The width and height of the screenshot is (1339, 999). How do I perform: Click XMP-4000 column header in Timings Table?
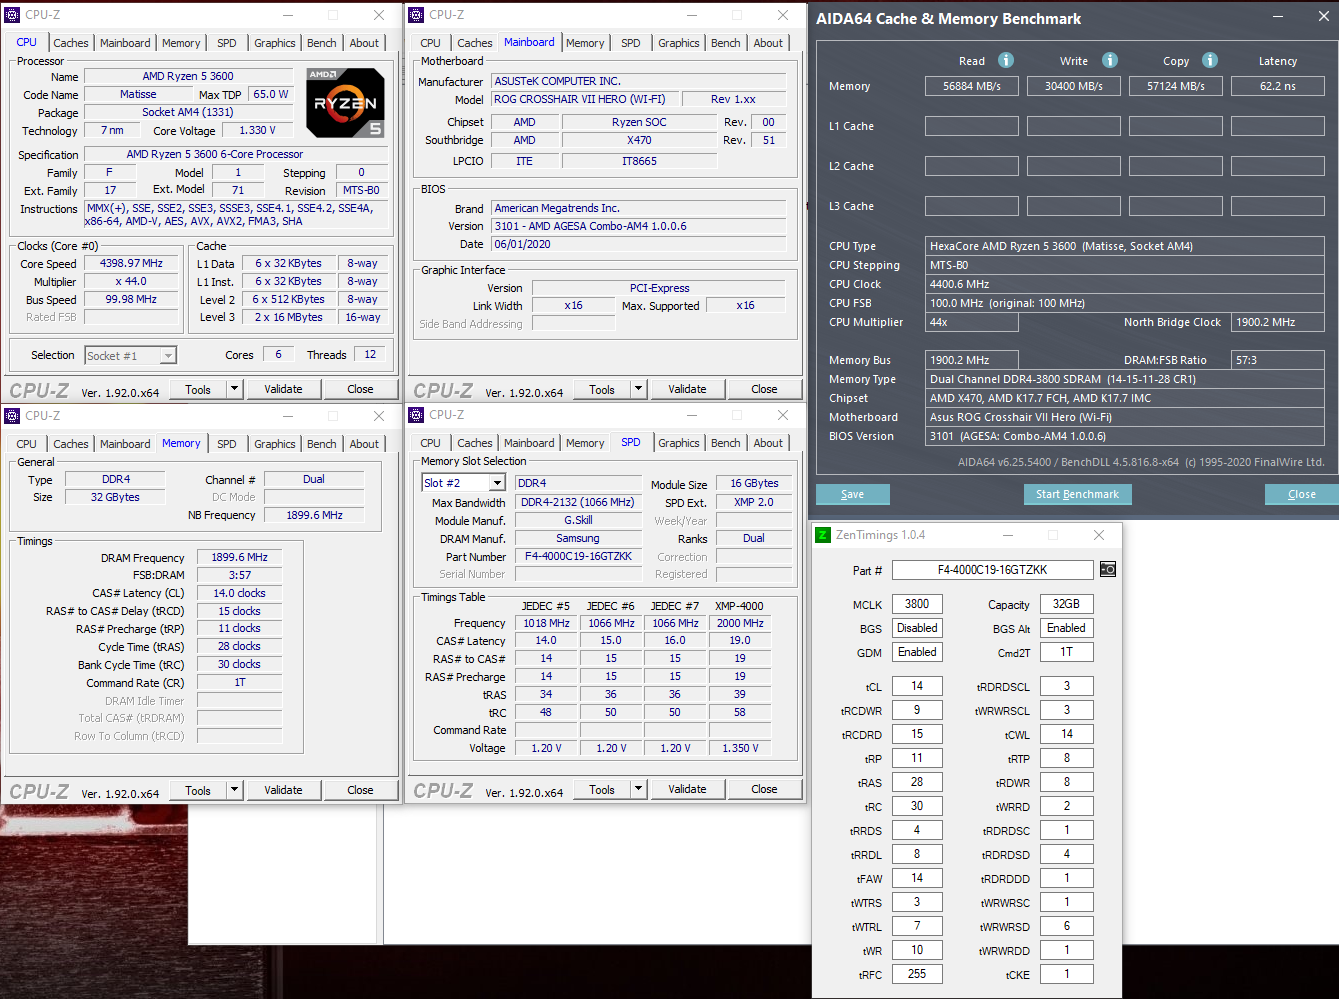739,606
